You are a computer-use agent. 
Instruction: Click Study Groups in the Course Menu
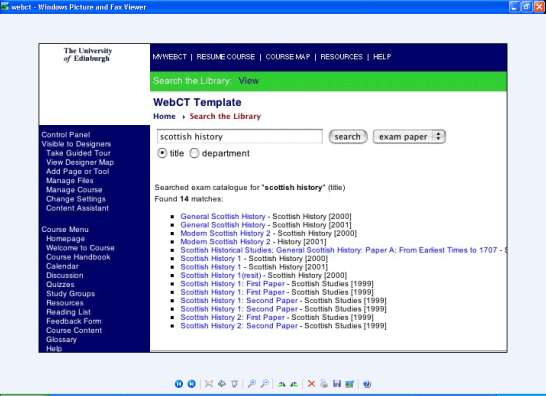point(71,294)
